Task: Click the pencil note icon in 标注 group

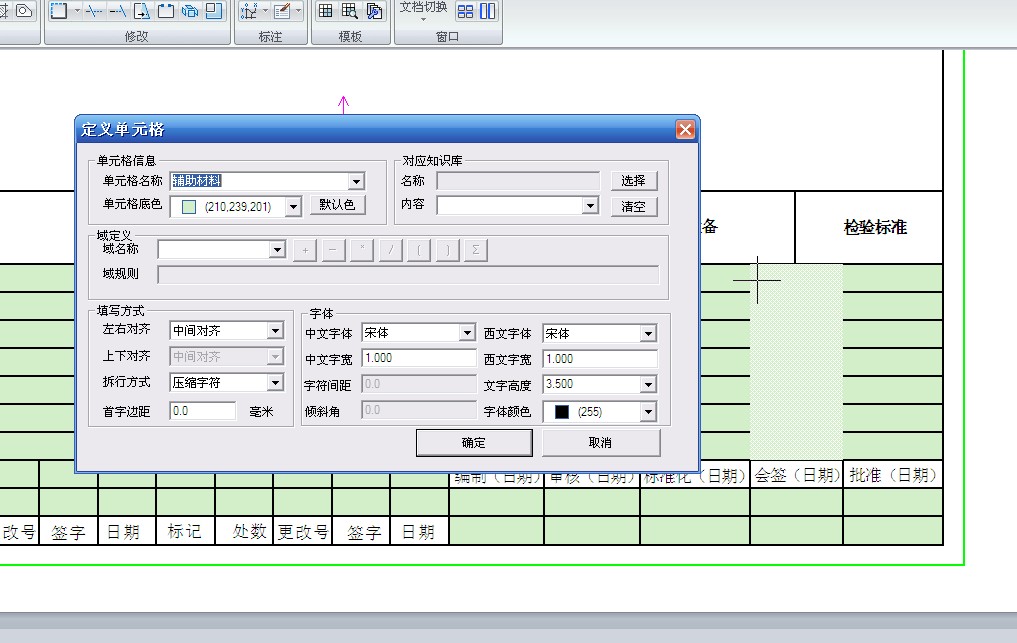Action: click(281, 11)
